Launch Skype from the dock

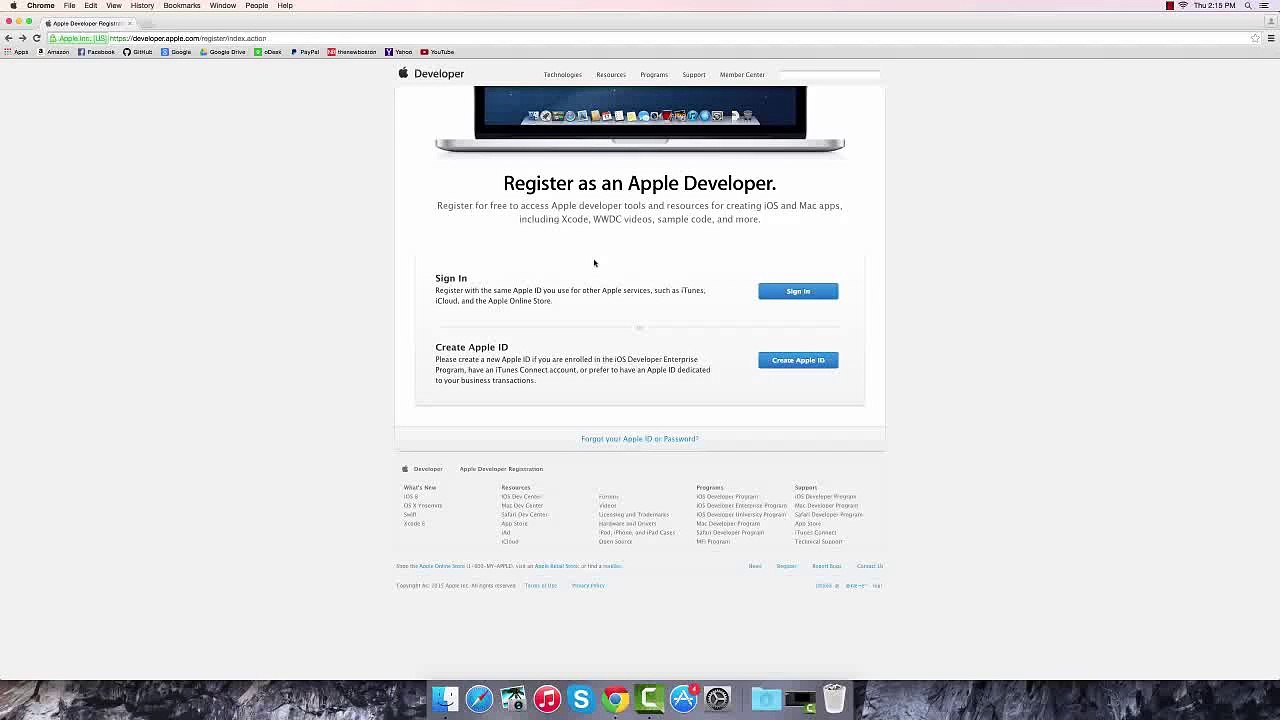pyautogui.click(x=581, y=698)
